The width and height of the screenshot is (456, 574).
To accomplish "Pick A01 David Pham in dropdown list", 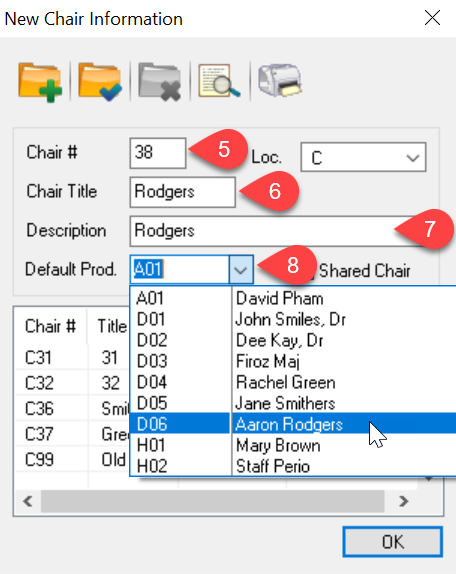I will (x=293, y=298).
